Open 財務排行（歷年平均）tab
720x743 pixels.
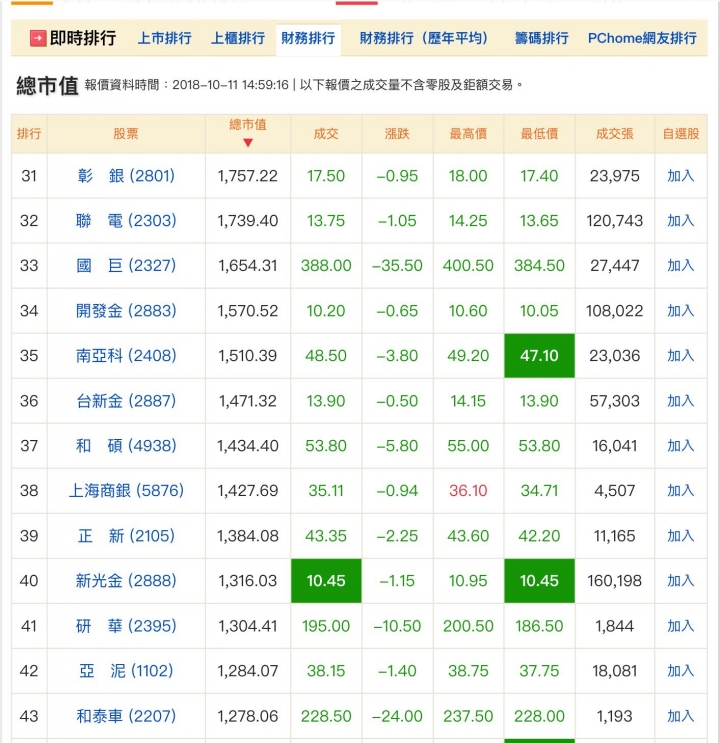click(424, 38)
